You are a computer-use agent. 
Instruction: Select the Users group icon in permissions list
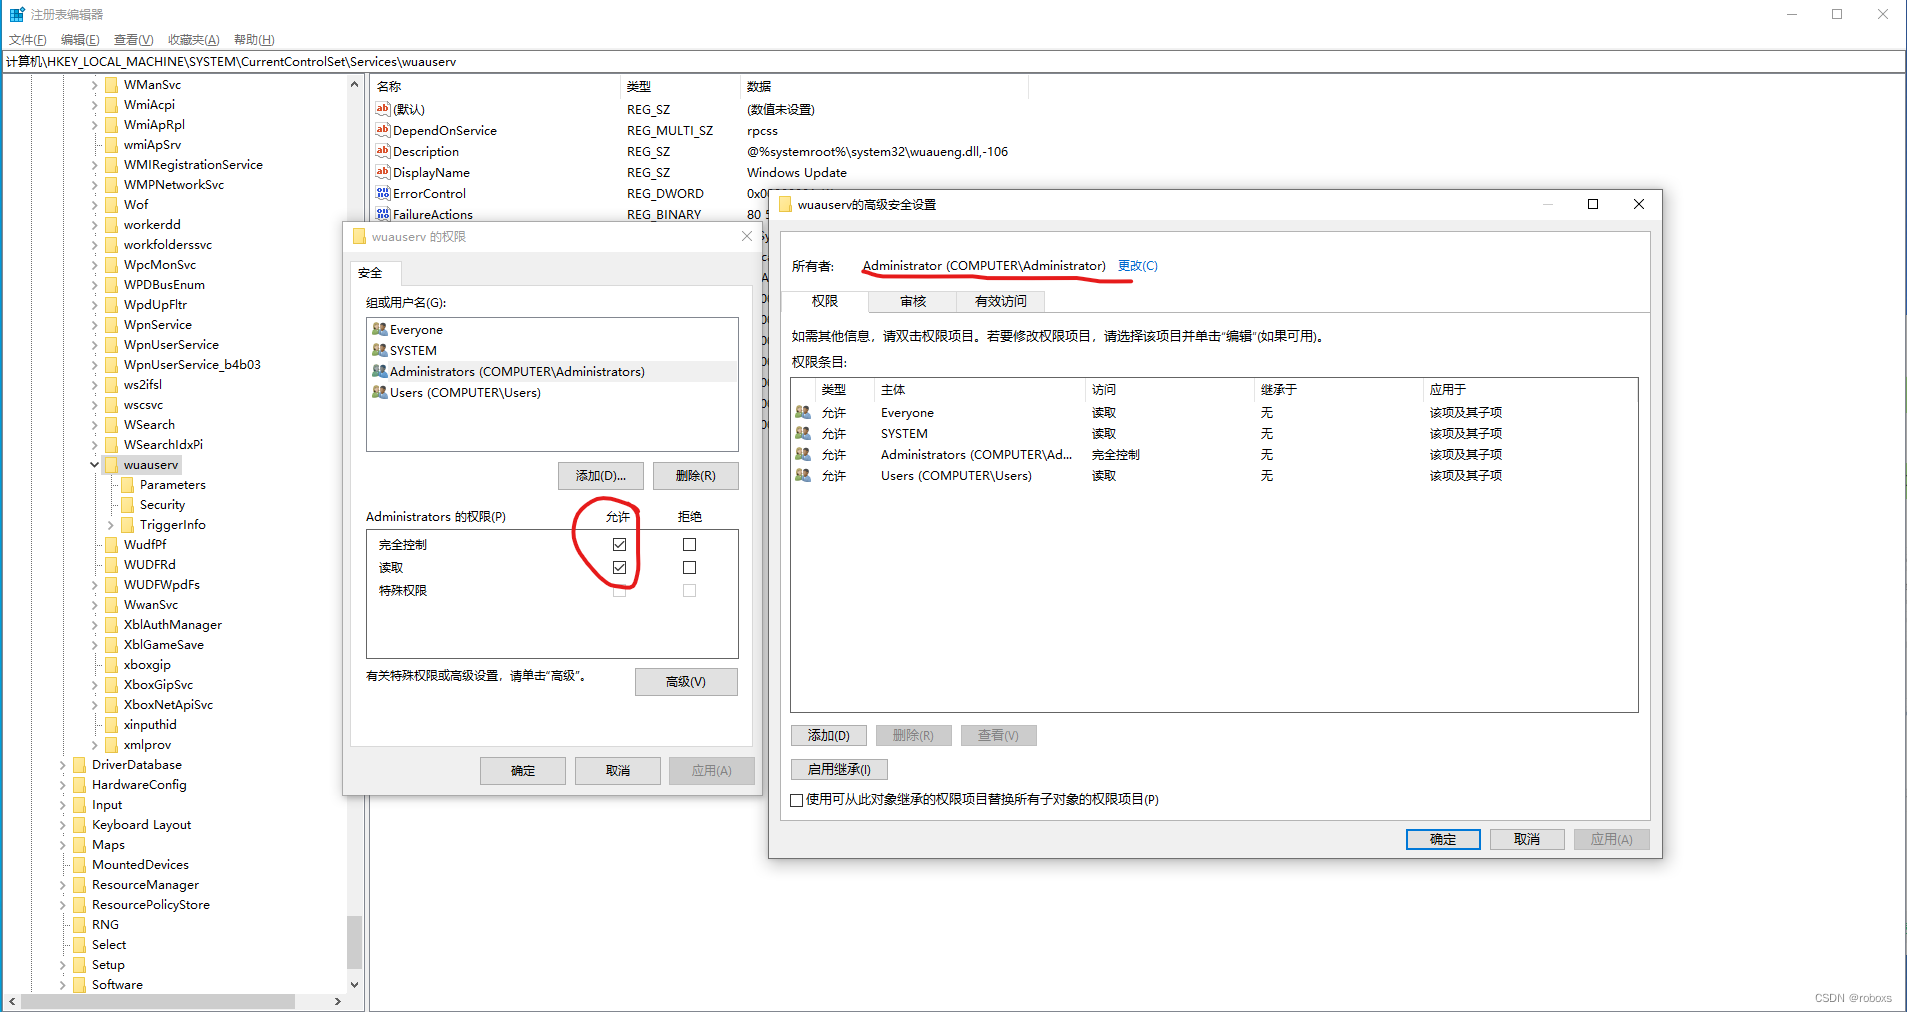click(379, 392)
